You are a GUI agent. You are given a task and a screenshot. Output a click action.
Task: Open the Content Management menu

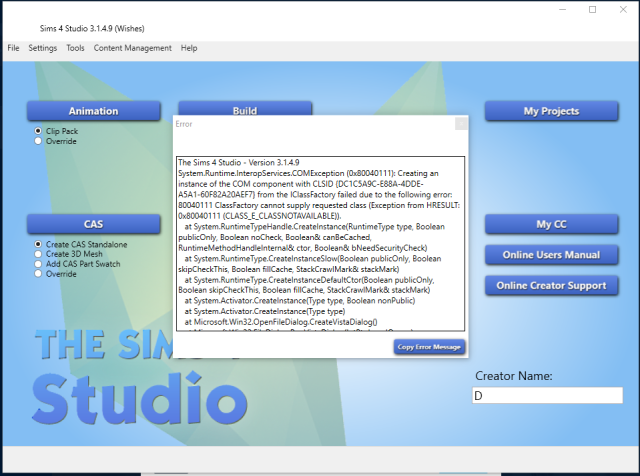point(133,48)
